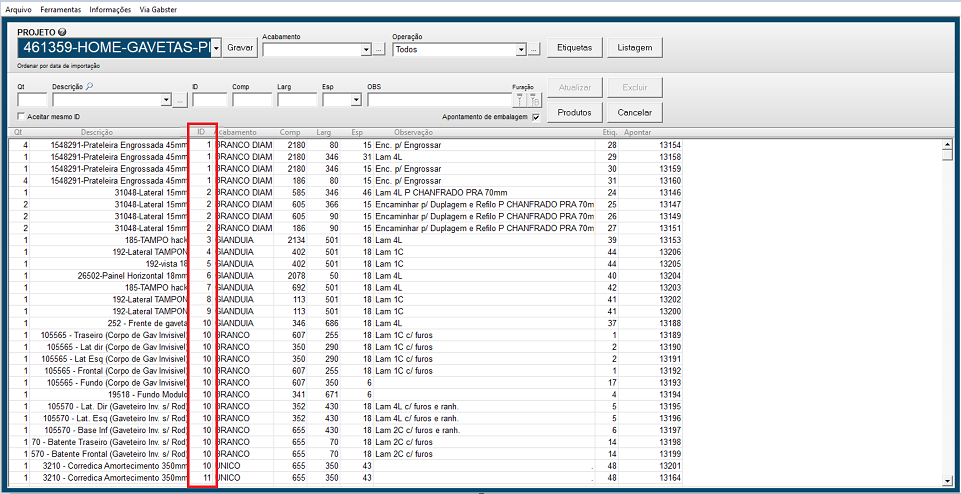Click the ellipsis button beside Descrição field
961x494 pixels.
(x=180, y=100)
